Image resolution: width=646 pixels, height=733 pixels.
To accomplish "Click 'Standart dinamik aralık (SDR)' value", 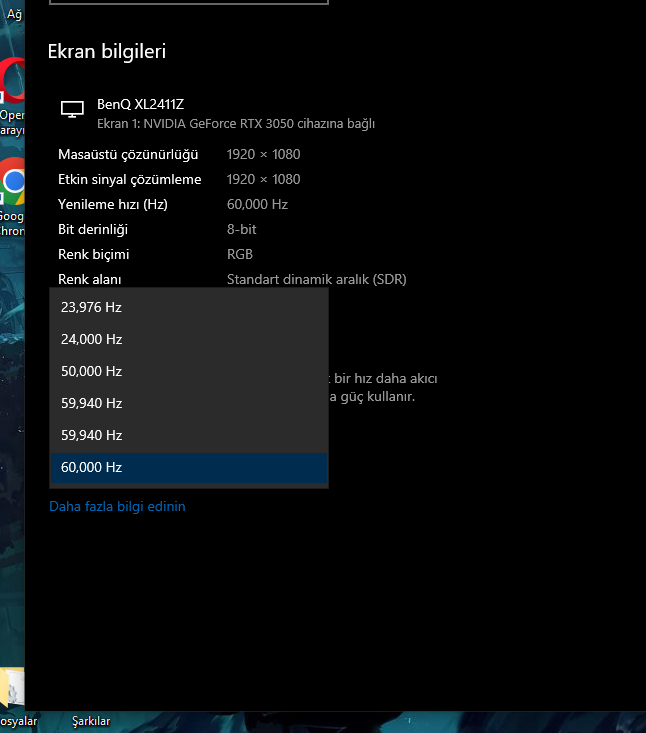I will [316, 279].
